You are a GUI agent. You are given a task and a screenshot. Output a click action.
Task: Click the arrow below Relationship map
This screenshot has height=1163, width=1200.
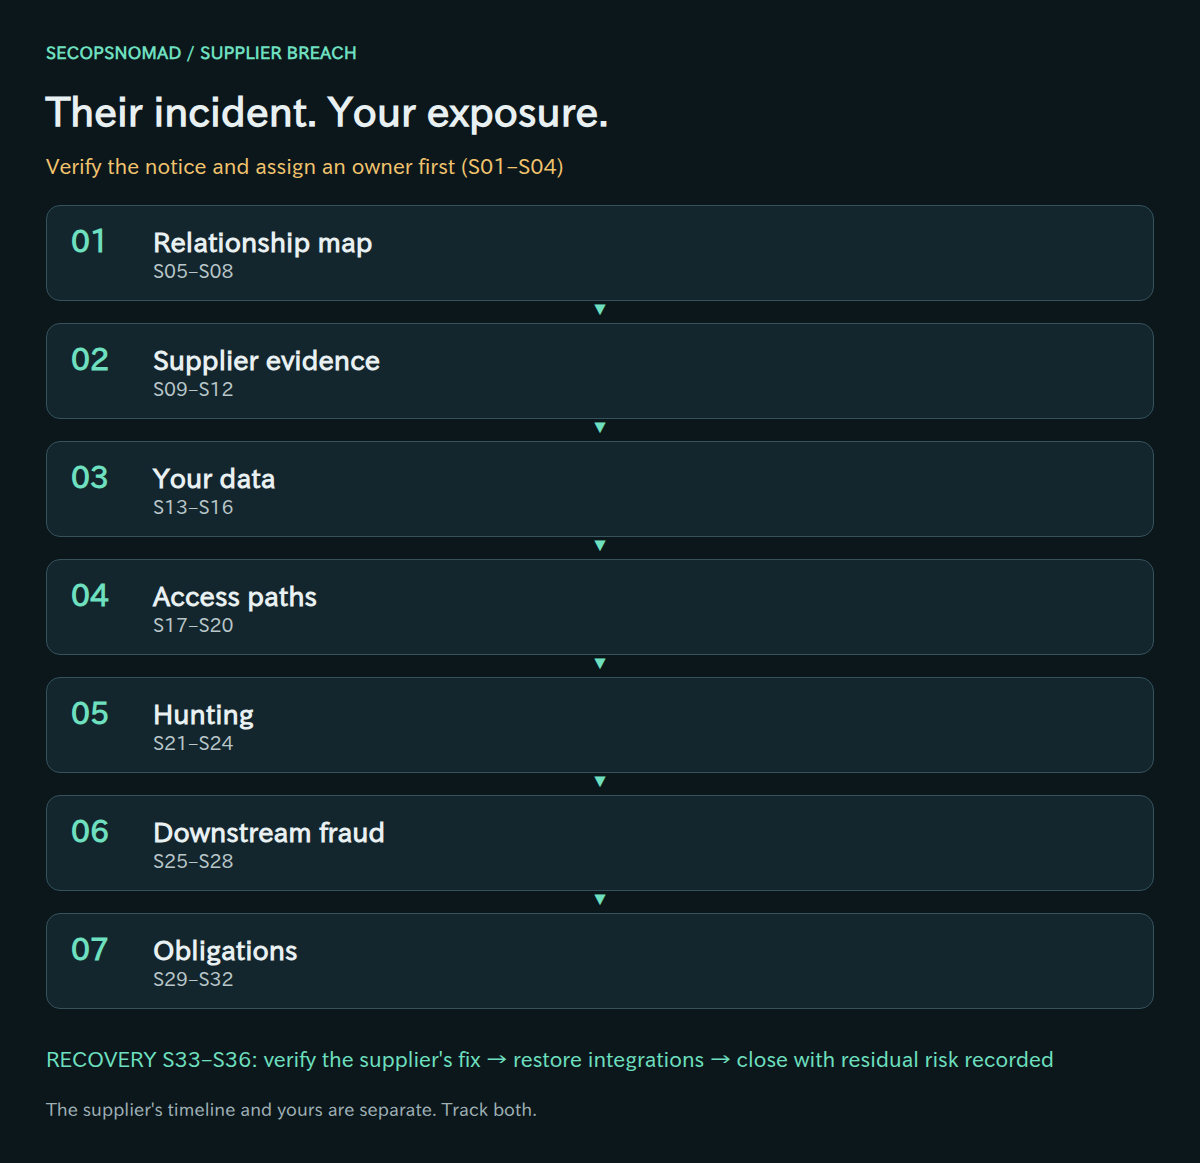(x=600, y=310)
